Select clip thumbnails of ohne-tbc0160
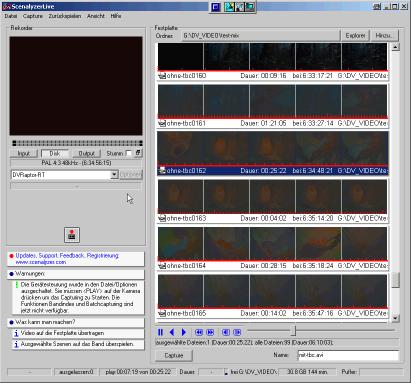 pos(273,57)
